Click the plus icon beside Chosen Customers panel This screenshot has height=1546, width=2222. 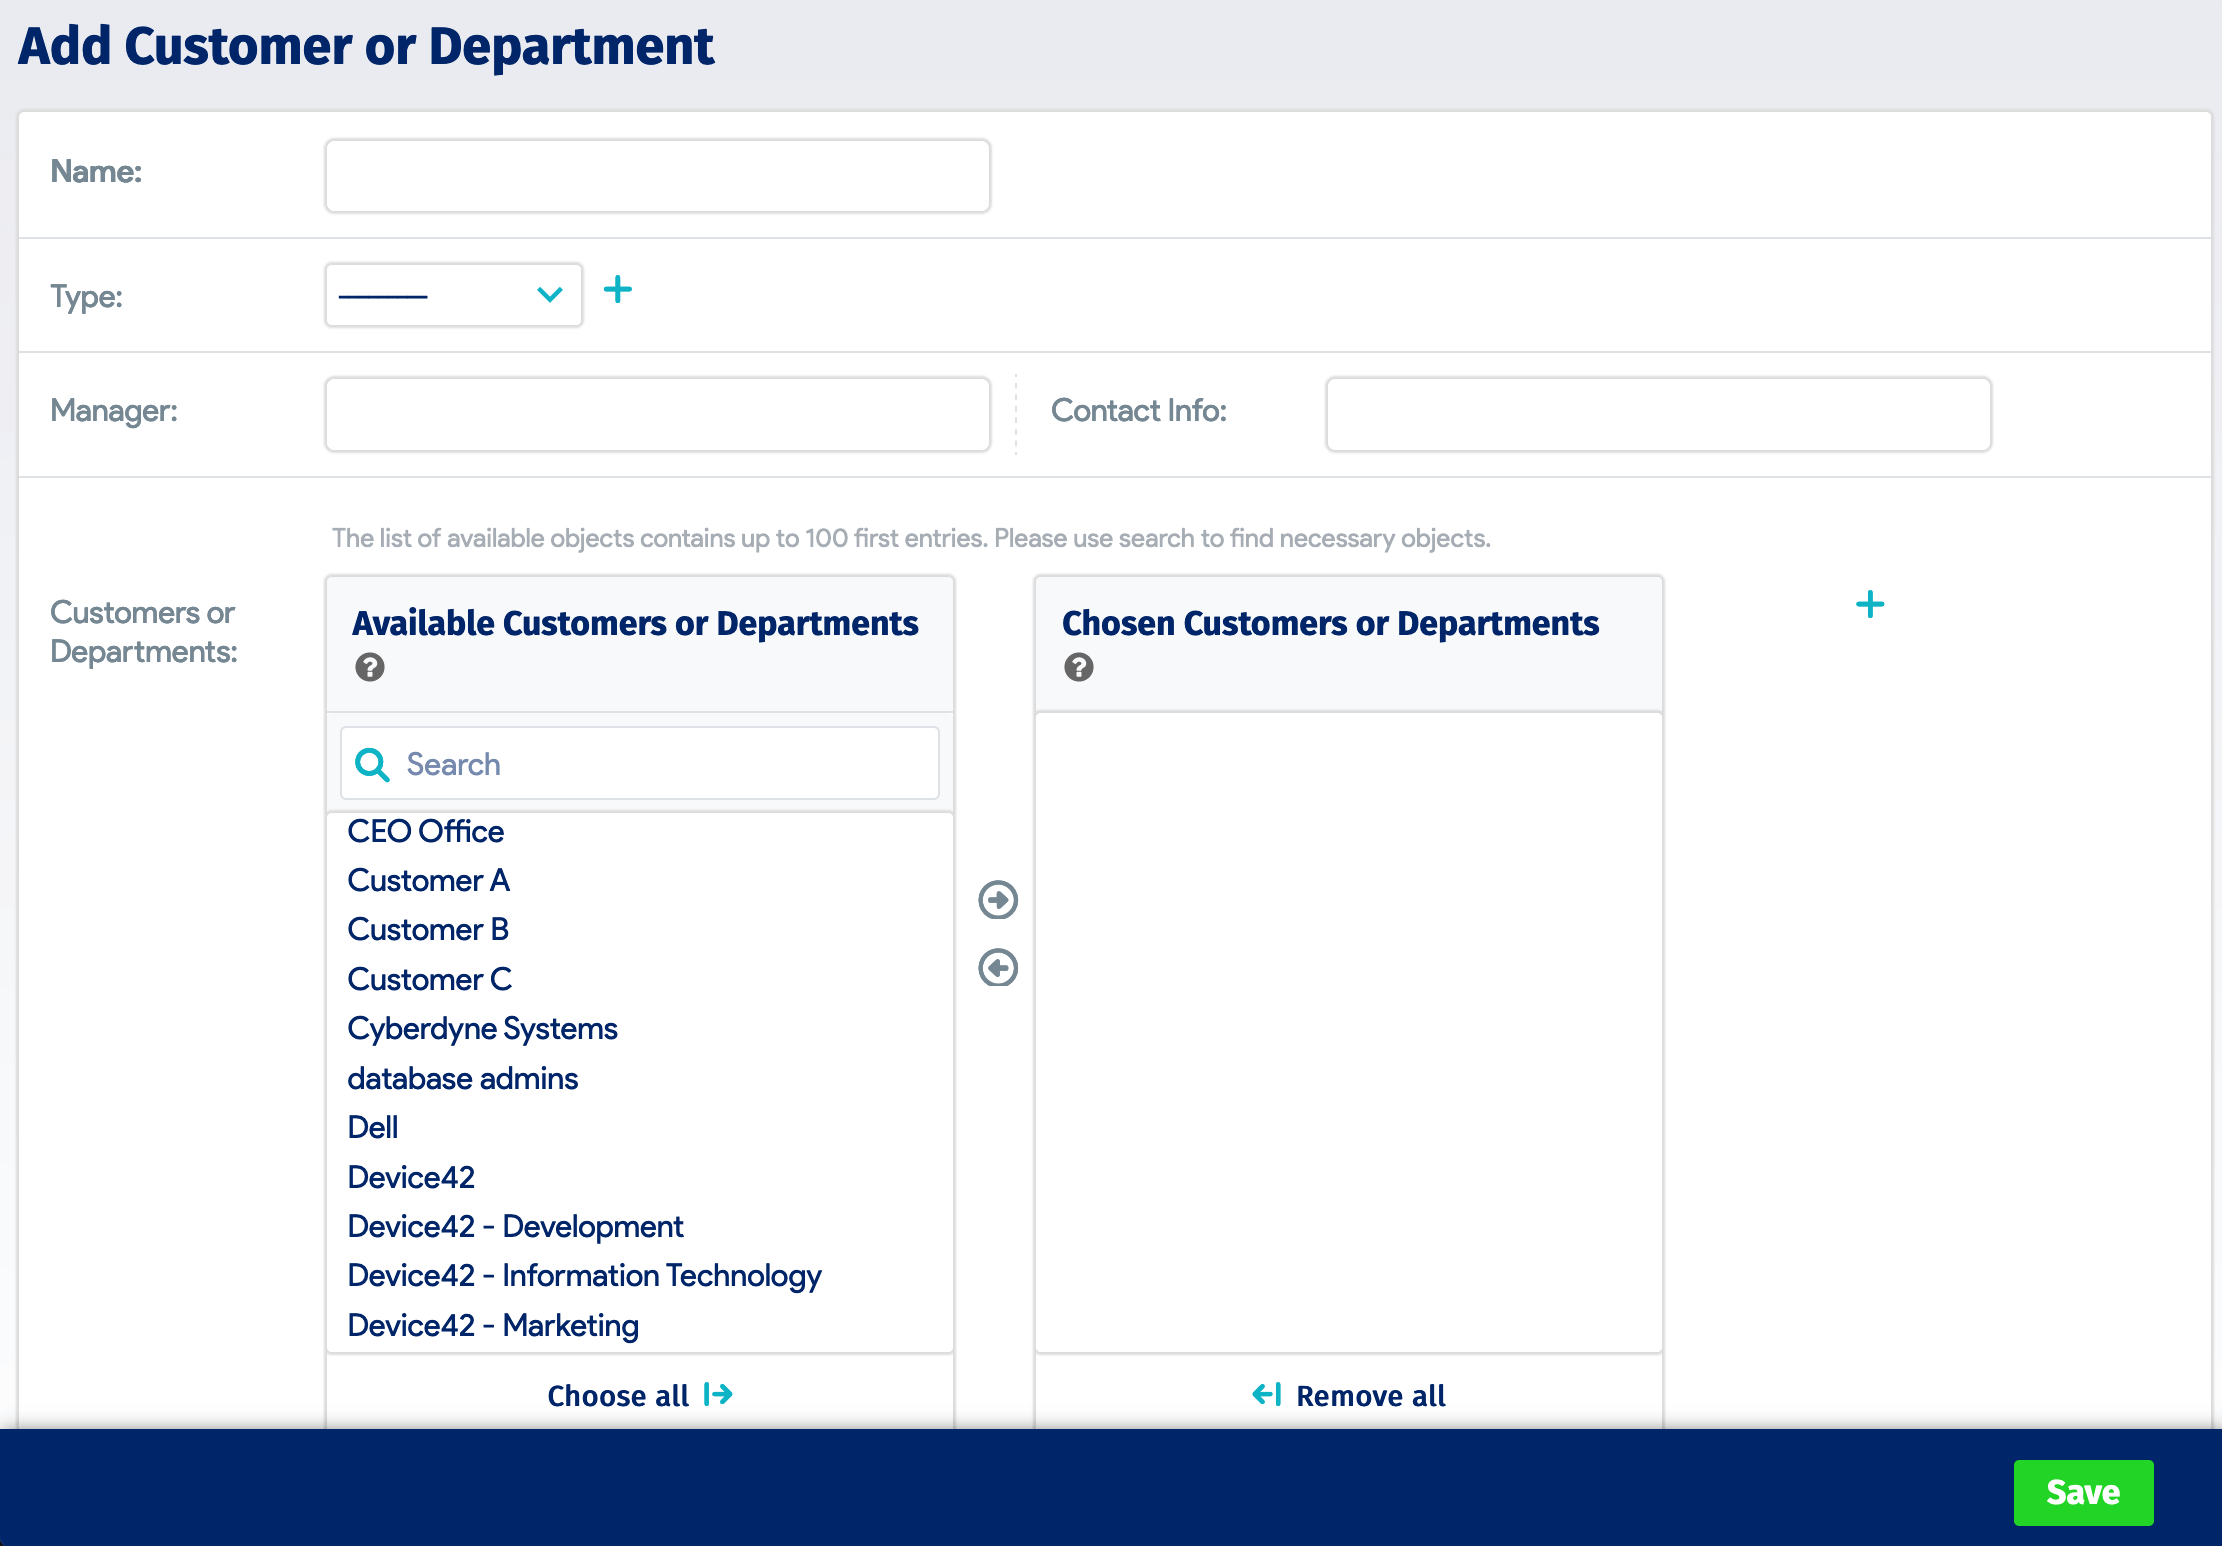point(1869,603)
